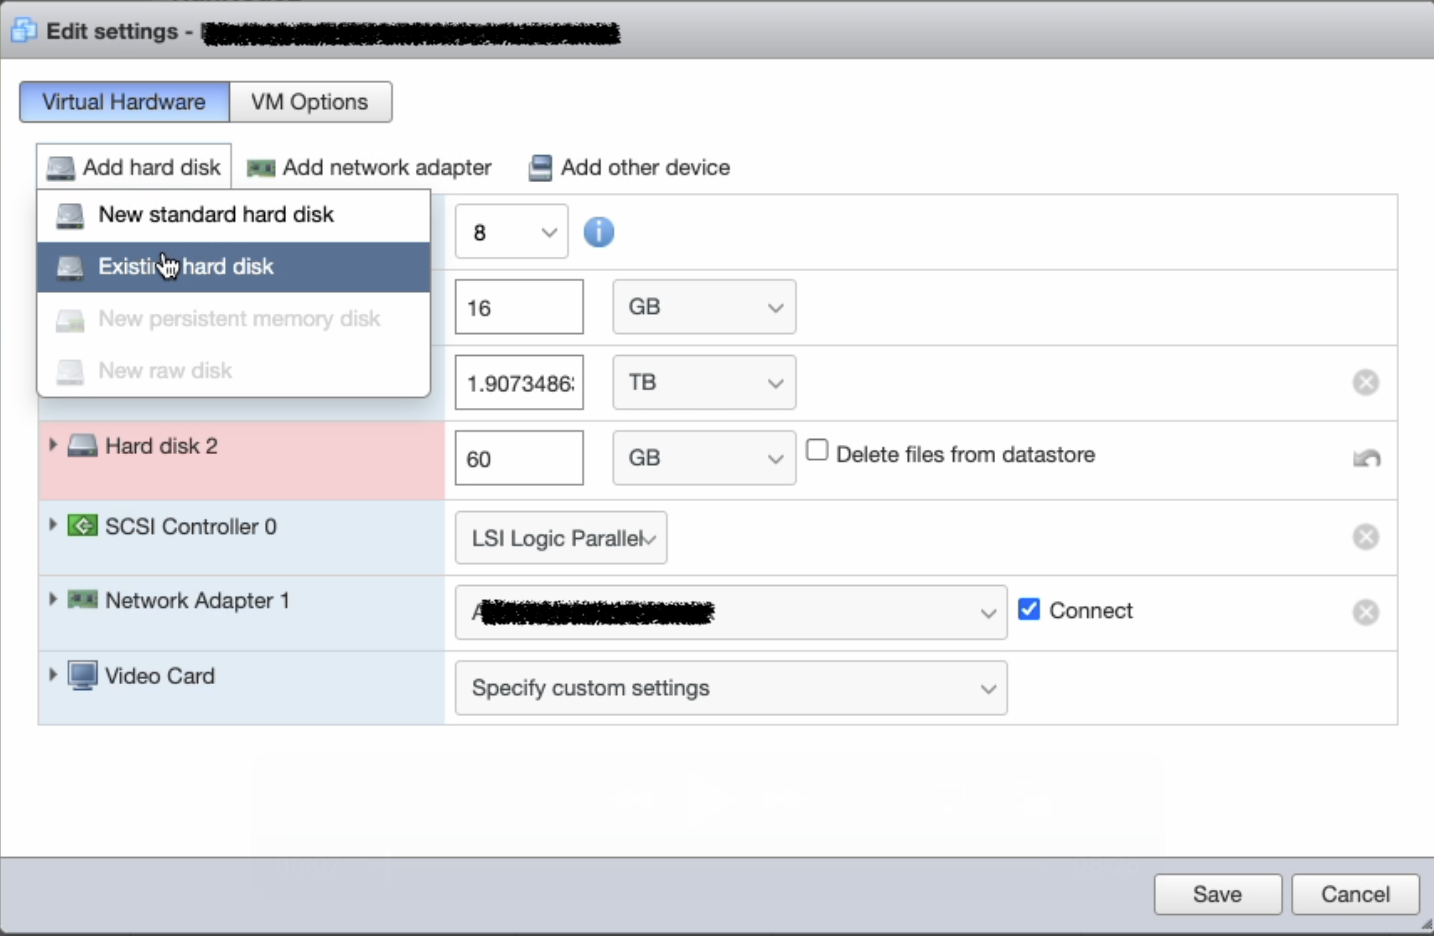Click the undo remove icon for Hard disk 2
The width and height of the screenshot is (1434, 936).
1366,458
